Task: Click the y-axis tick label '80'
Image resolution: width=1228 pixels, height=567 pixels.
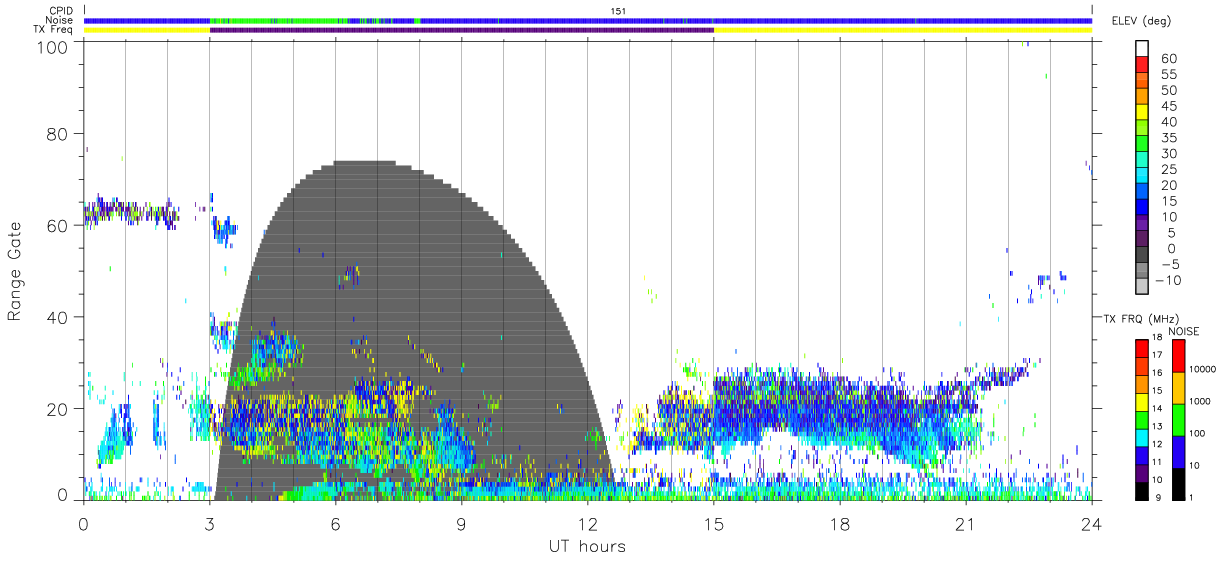Action: (58, 134)
